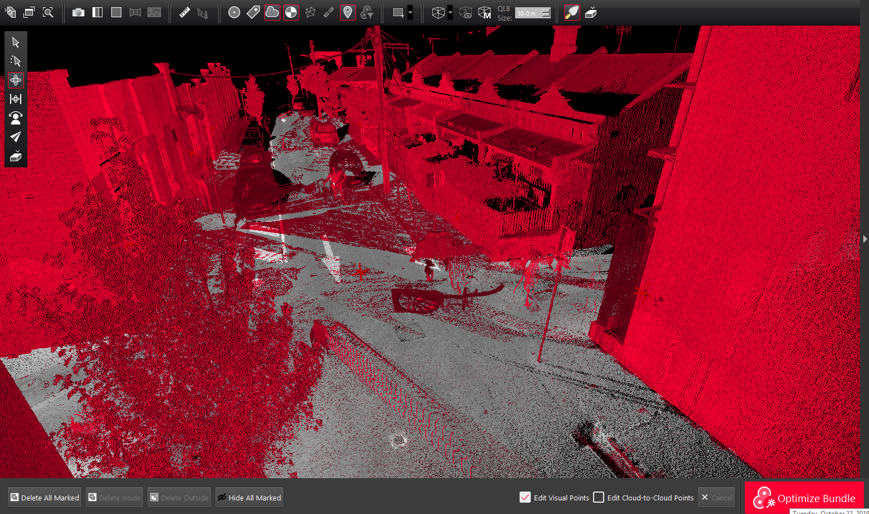
Task: Uncheck Edit Visual Points checkbox
Action: (525, 497)
